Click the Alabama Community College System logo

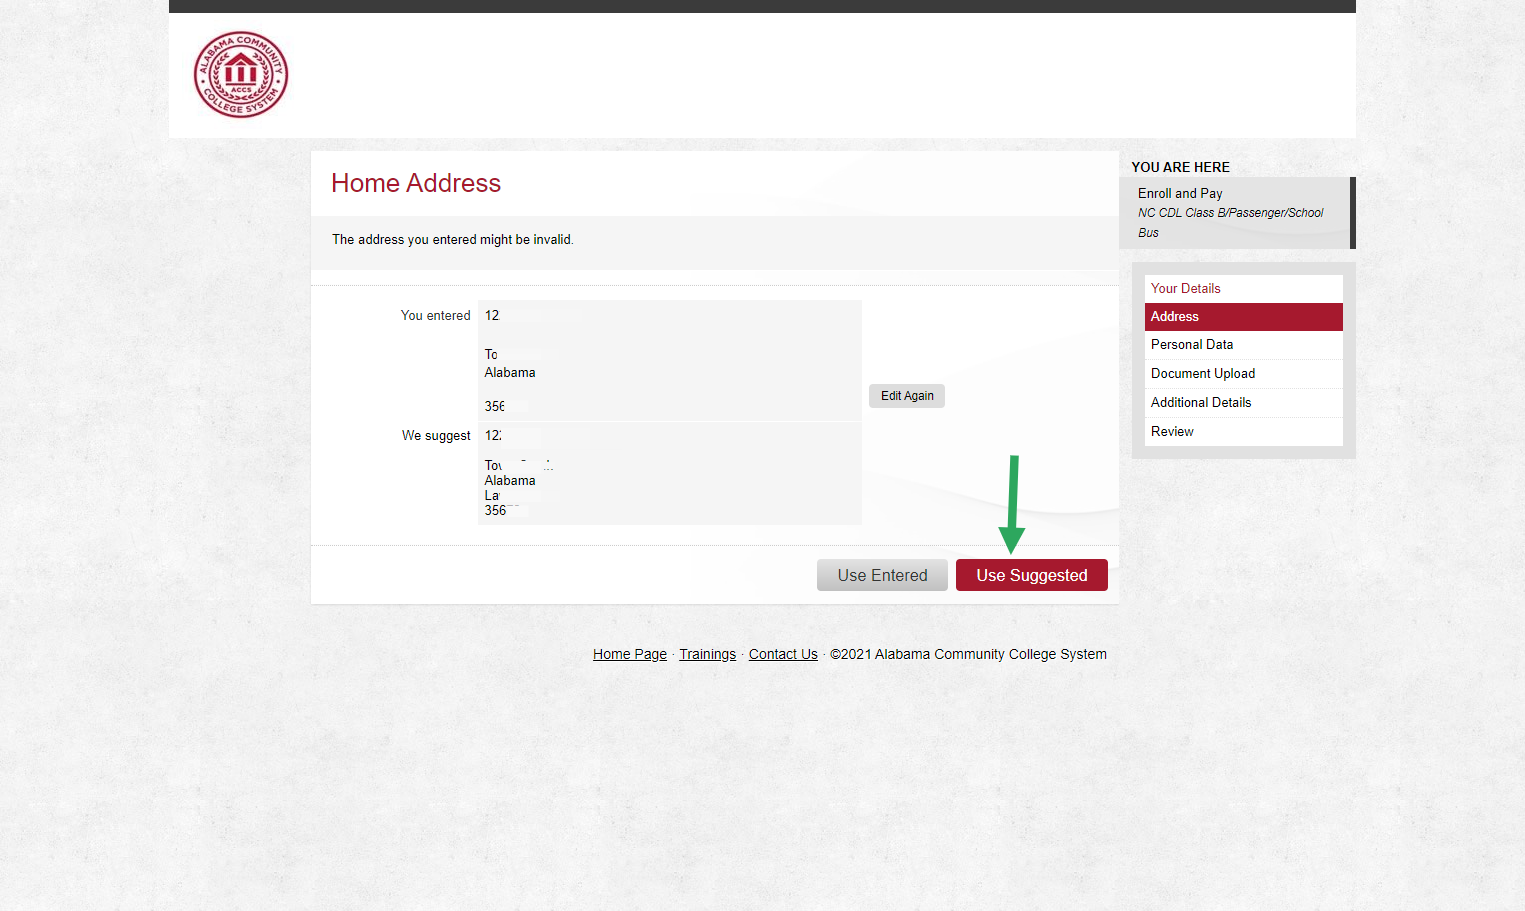(x=241, y=74)
